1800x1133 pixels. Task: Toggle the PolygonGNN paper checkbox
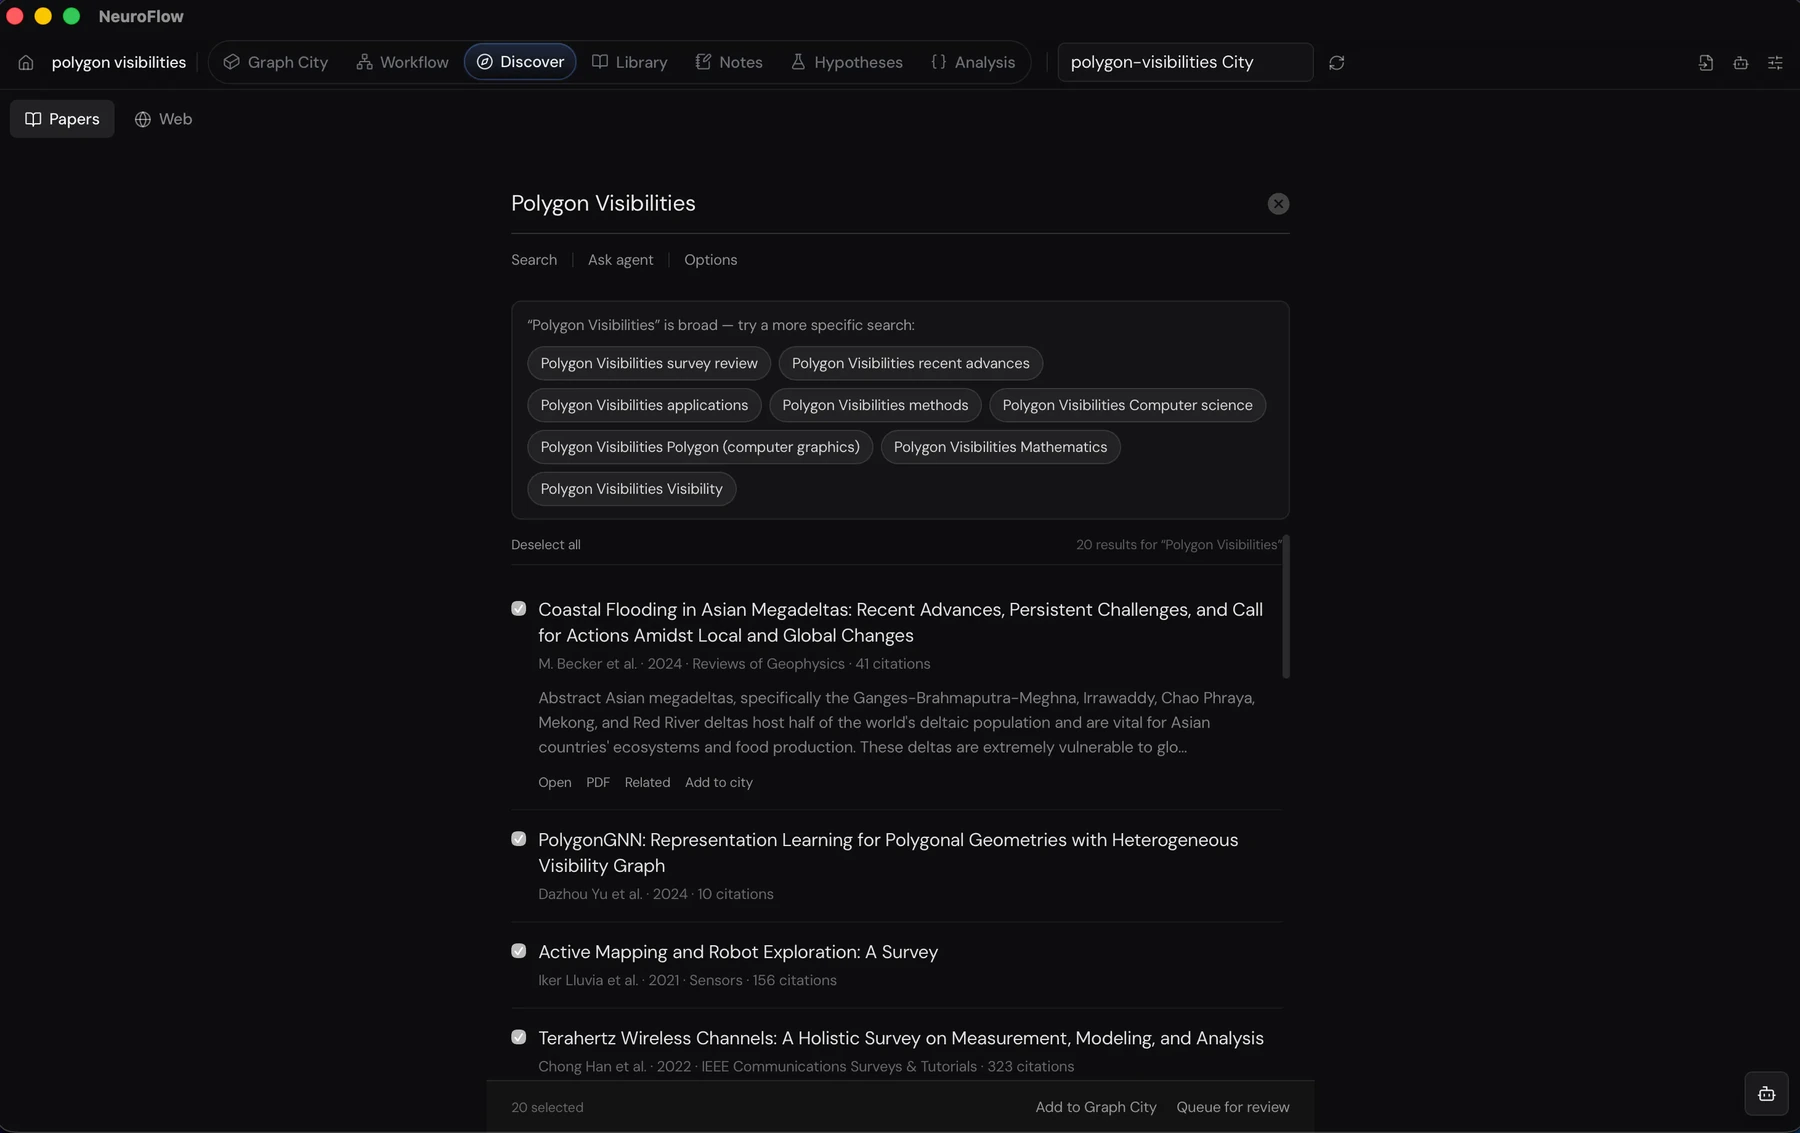(x=518, y=839)
